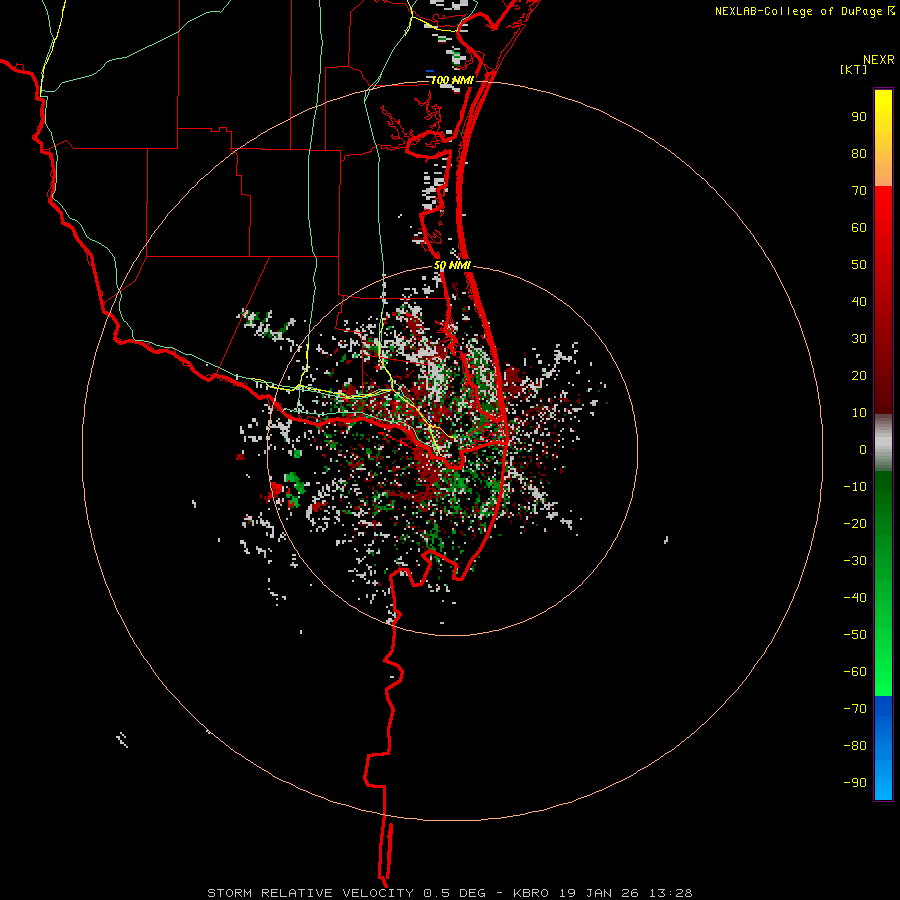900x900 pixels.
Task: Click the -90 value on velocity scale
Action: pos(855,783)
